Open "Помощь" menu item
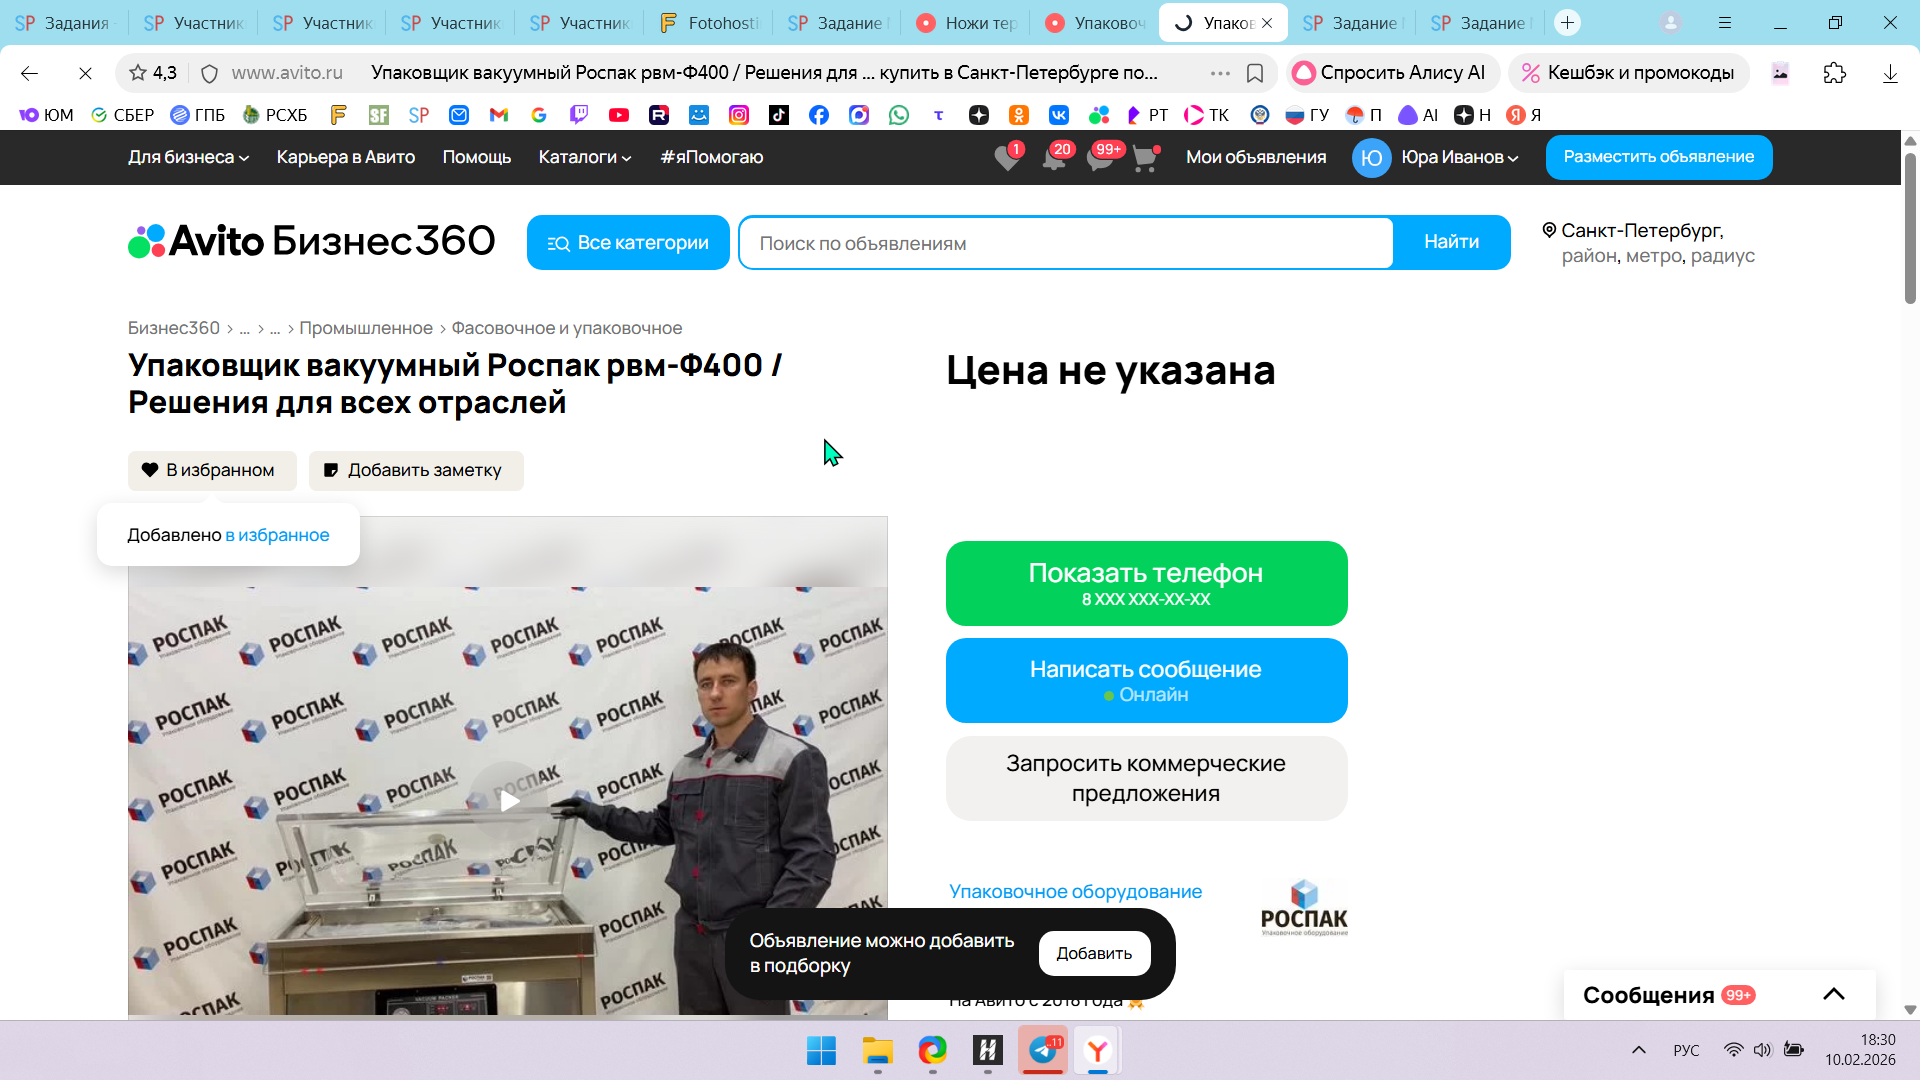This screenshot has width=1920, height=1080. [476, 157]
